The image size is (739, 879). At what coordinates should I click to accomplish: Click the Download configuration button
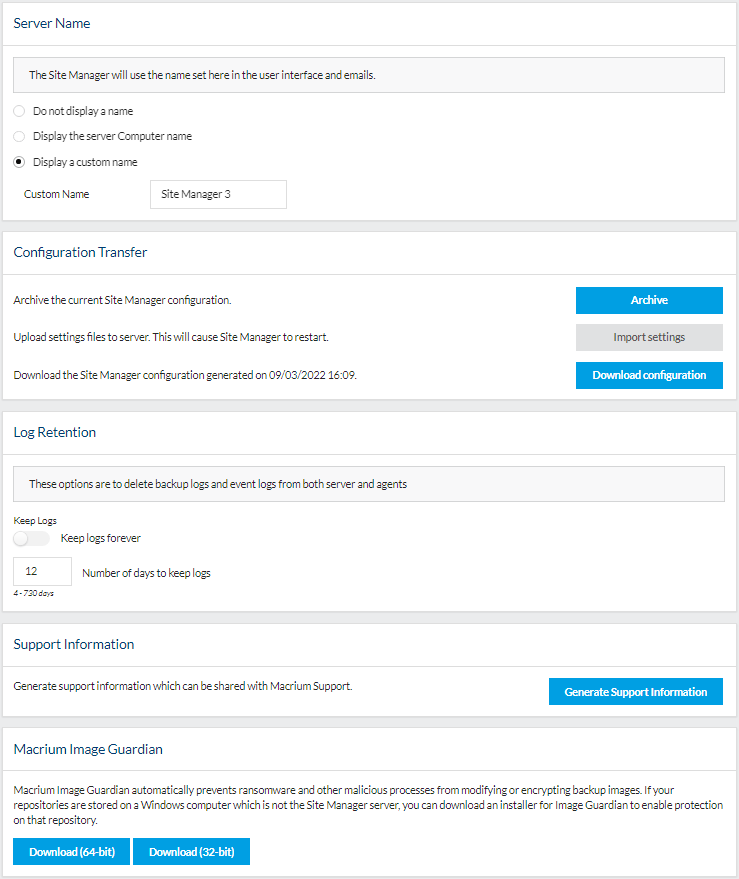coord(649,375)
